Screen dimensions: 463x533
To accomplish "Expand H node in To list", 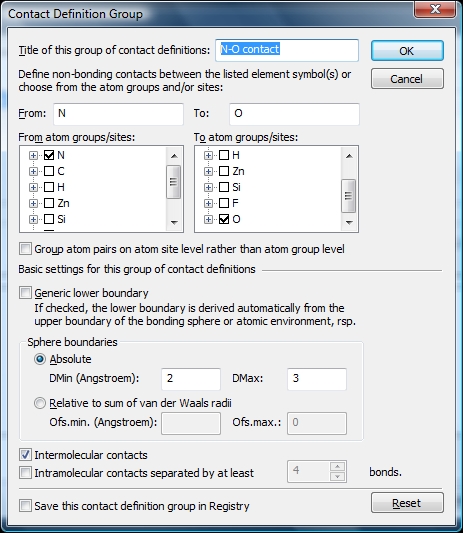I will (208, 155).
